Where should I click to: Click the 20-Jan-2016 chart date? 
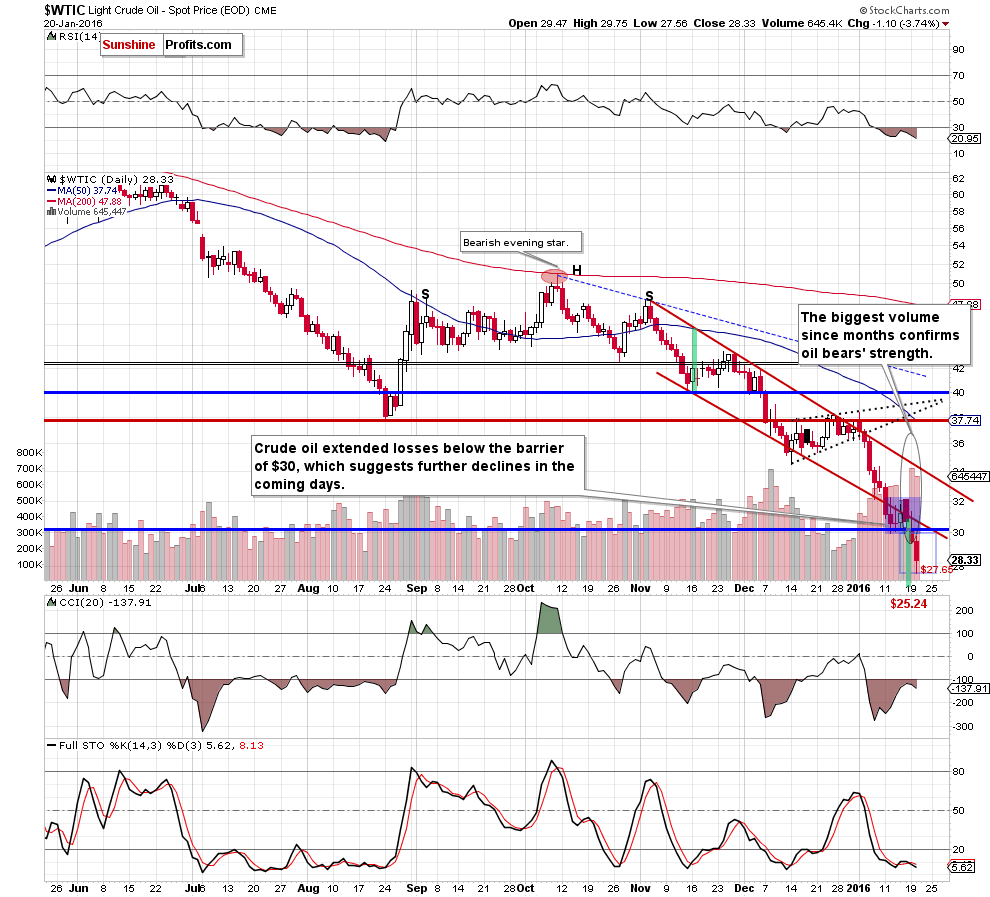tap(73, 23)
